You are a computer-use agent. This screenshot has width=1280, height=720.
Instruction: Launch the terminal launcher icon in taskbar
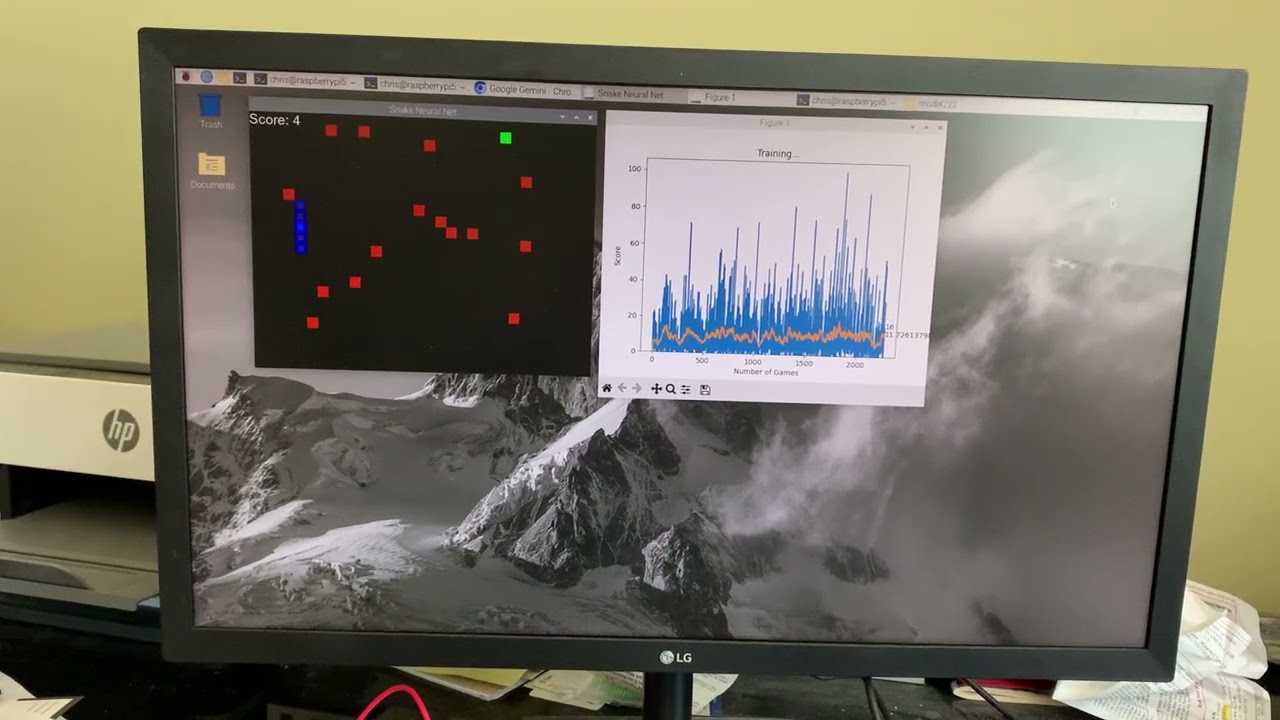click(x=240, y=78)
